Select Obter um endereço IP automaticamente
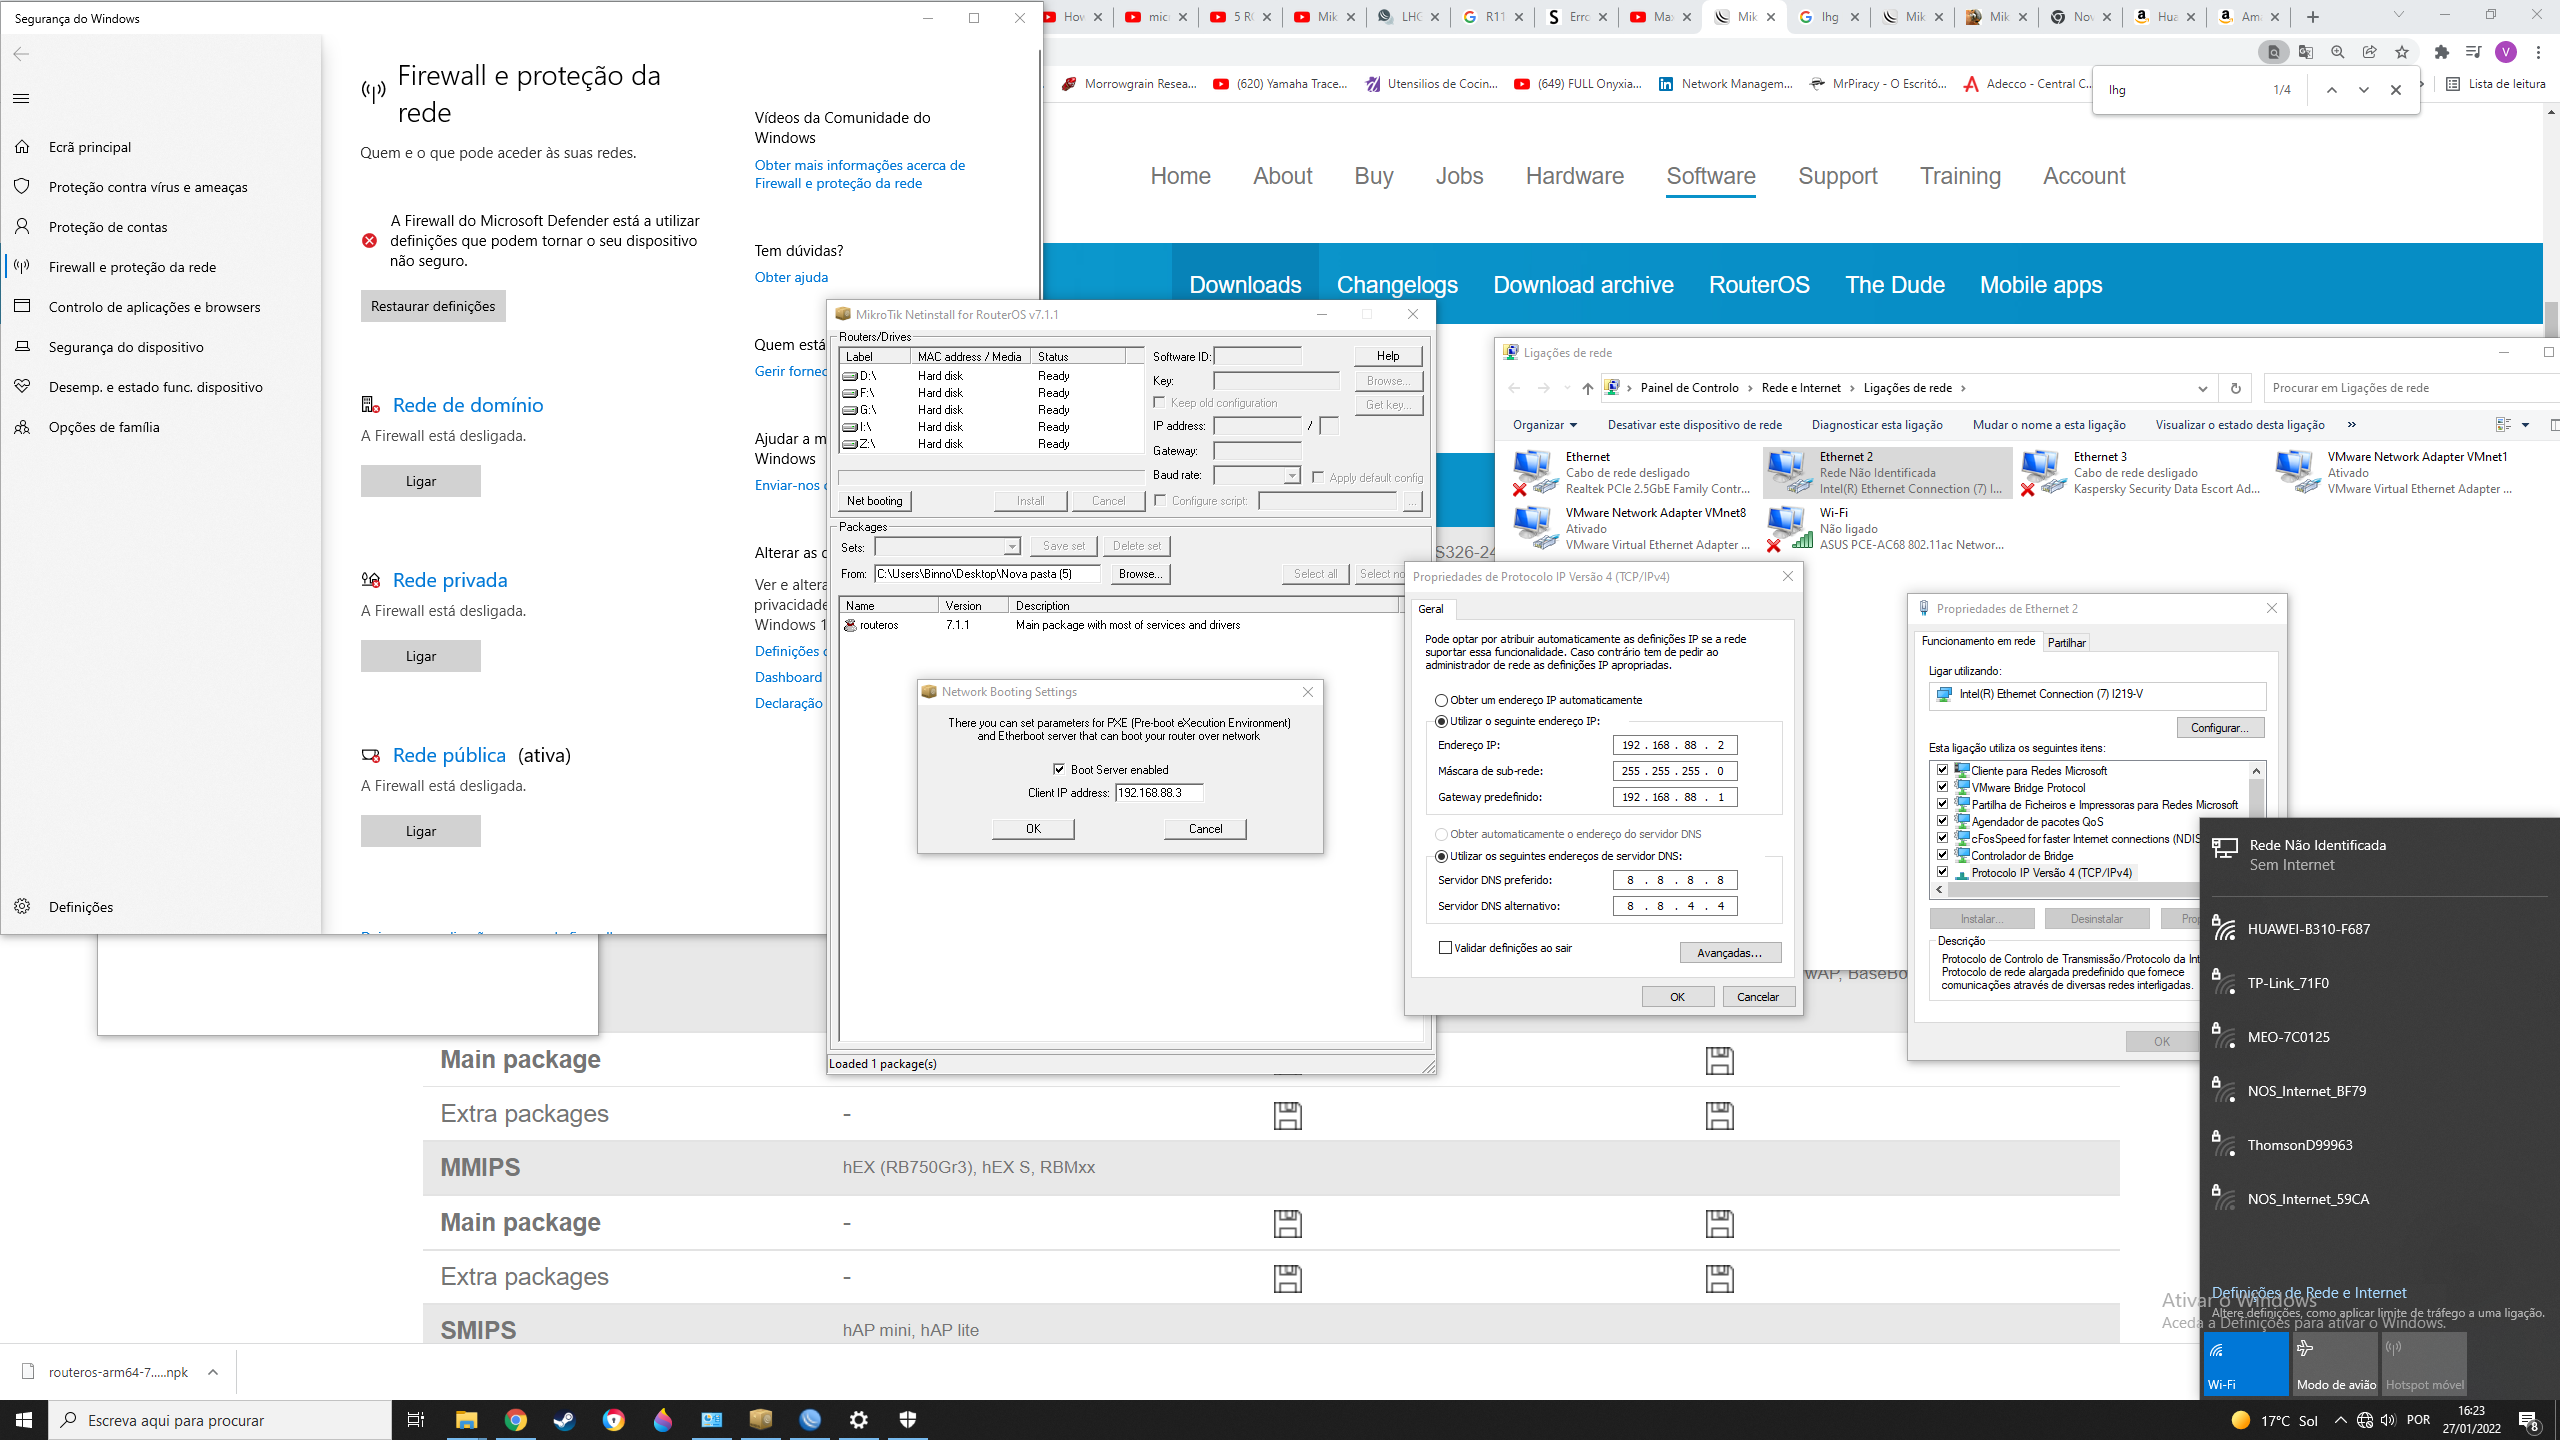The image size is (2560, 1440). (1441, 700)
